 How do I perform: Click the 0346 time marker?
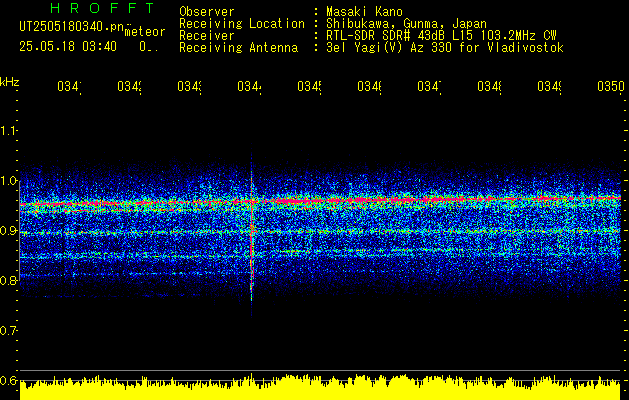[x=369, y=86]
